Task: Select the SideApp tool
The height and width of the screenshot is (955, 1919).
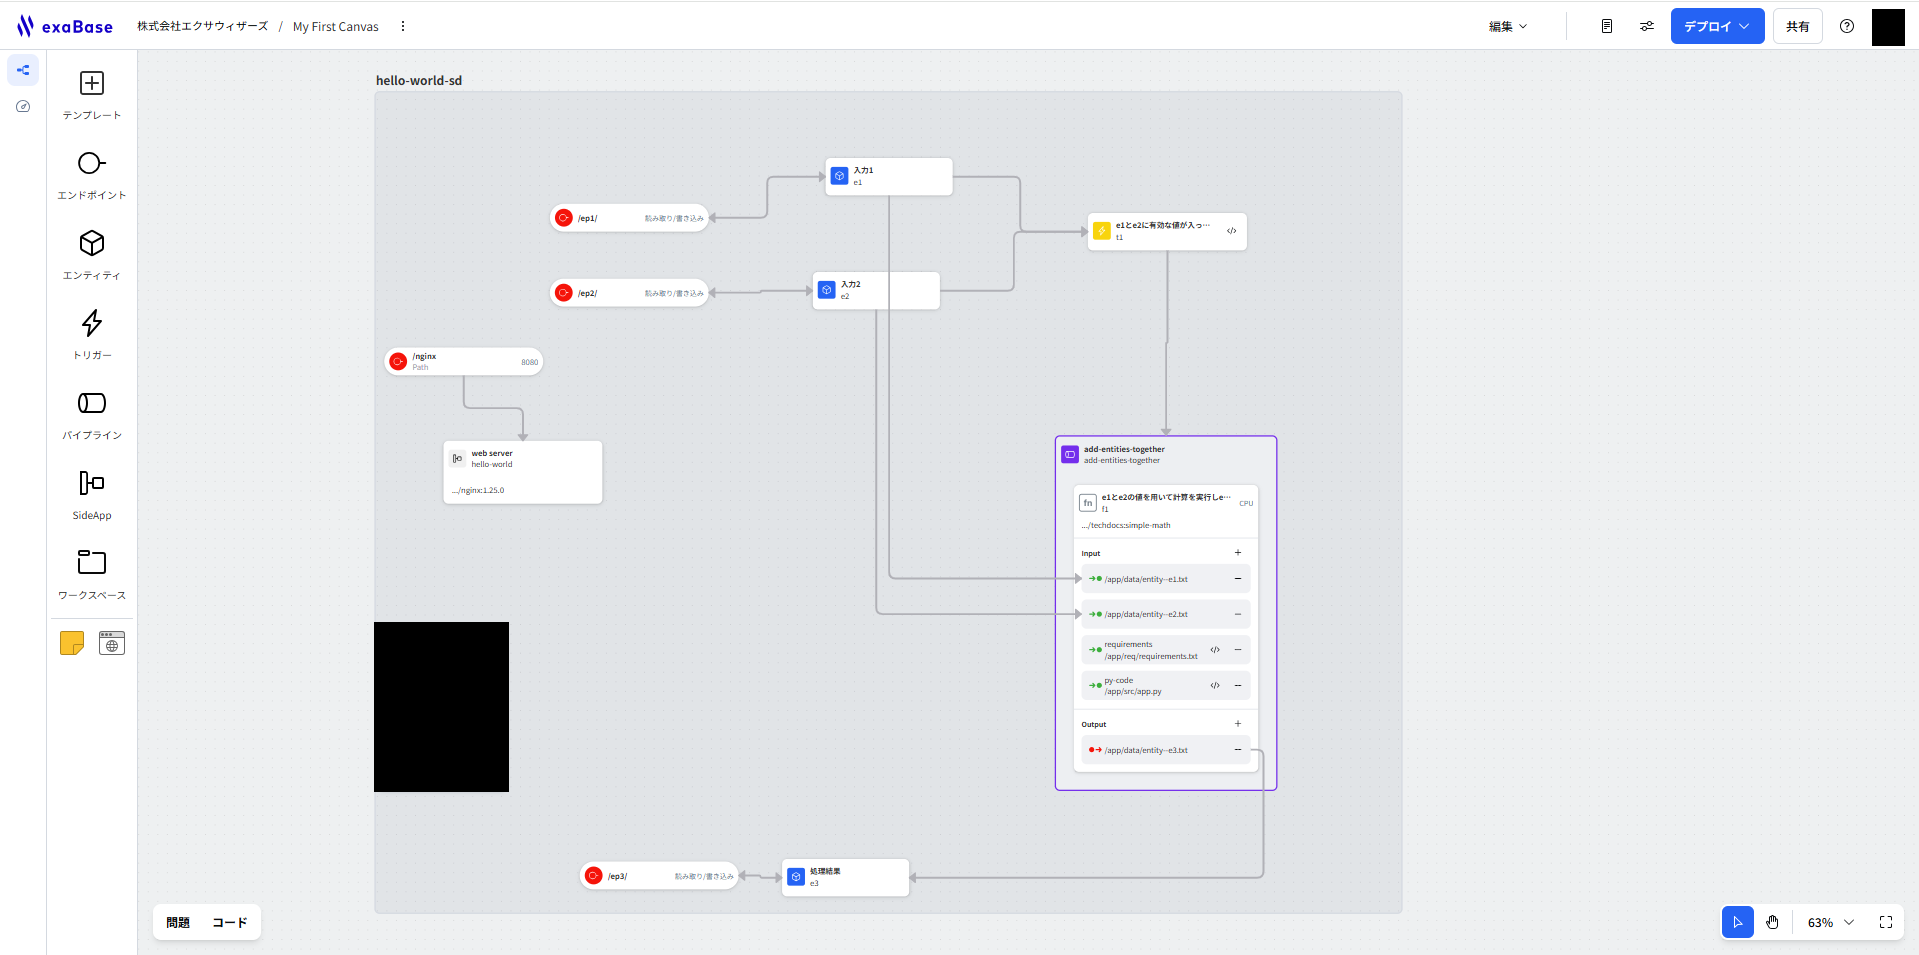Action: point(92,495)
